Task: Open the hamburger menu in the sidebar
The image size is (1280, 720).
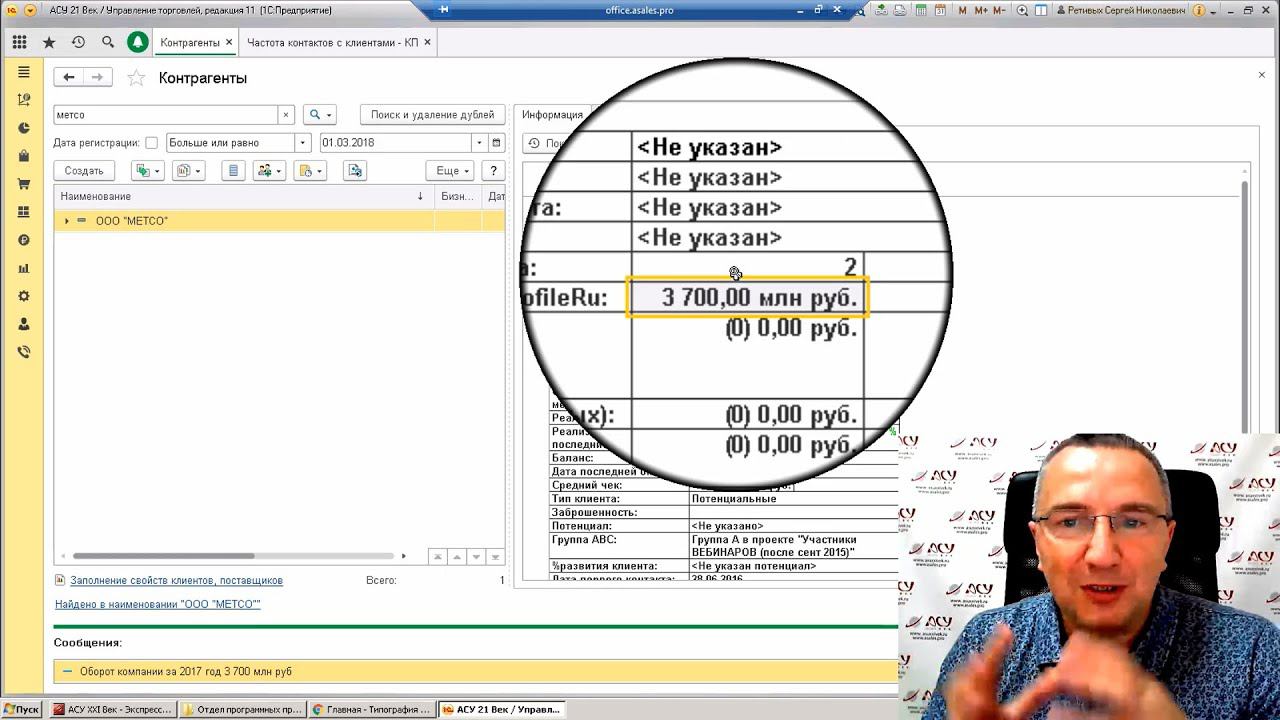Action: tap(24, 72)
